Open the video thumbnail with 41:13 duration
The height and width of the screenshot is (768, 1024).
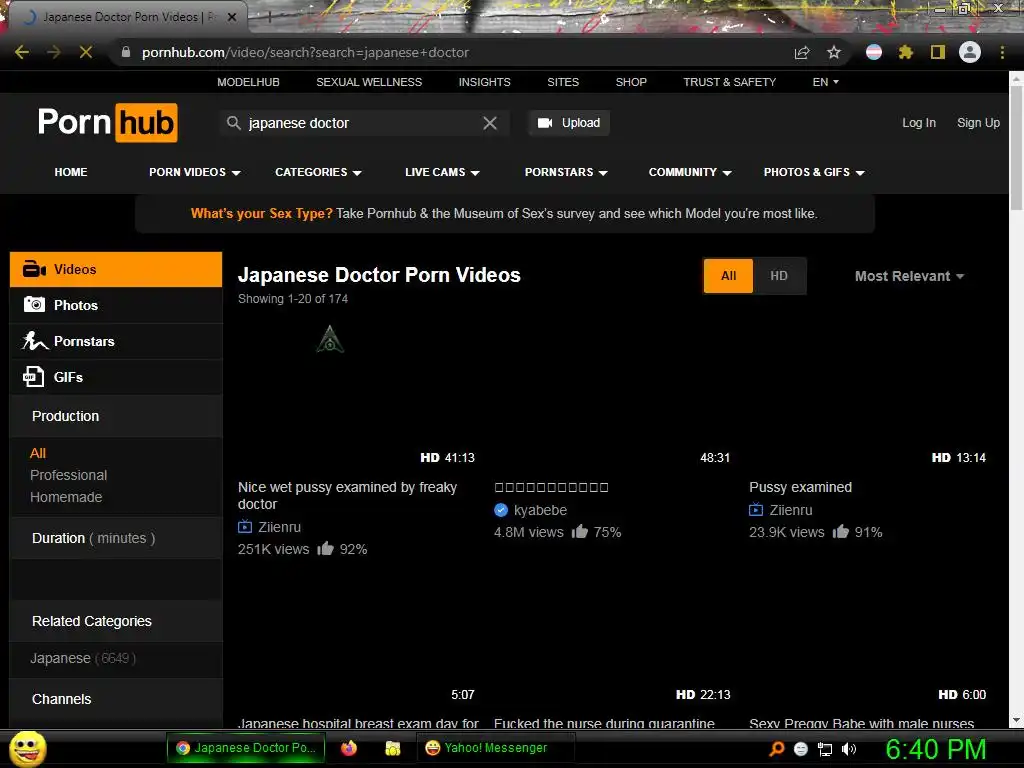358,394
